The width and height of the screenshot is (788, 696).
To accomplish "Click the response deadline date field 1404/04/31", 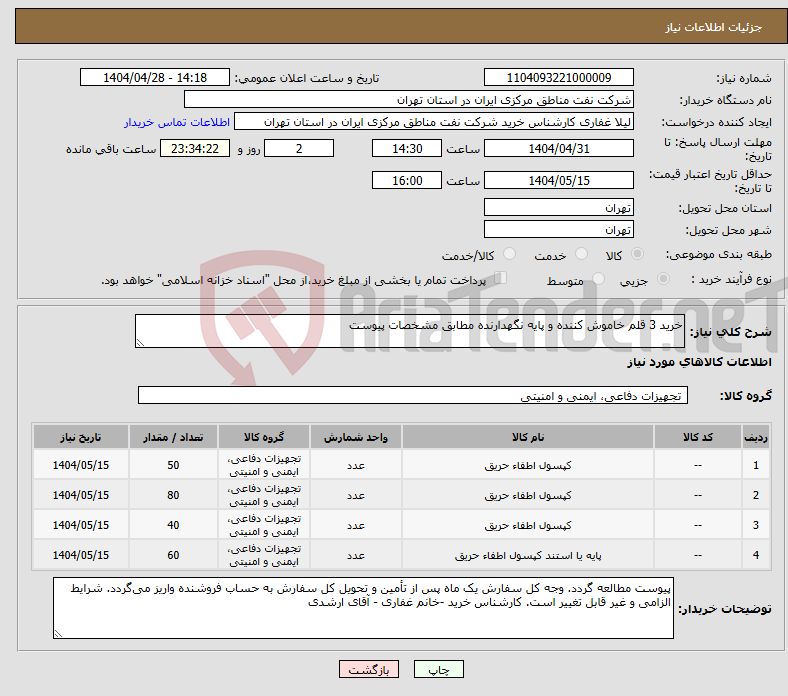I will (559, 149).
